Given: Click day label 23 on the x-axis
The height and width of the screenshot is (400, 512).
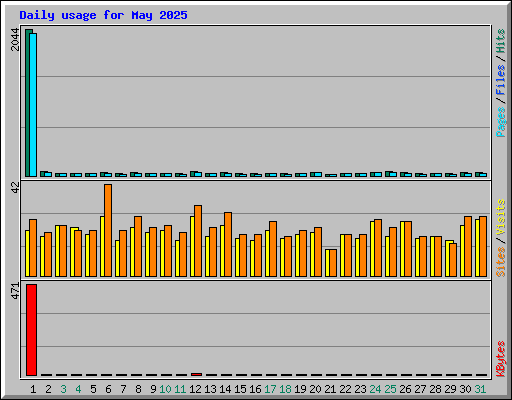Looking at the screenshot, I should tap(360, 389).
